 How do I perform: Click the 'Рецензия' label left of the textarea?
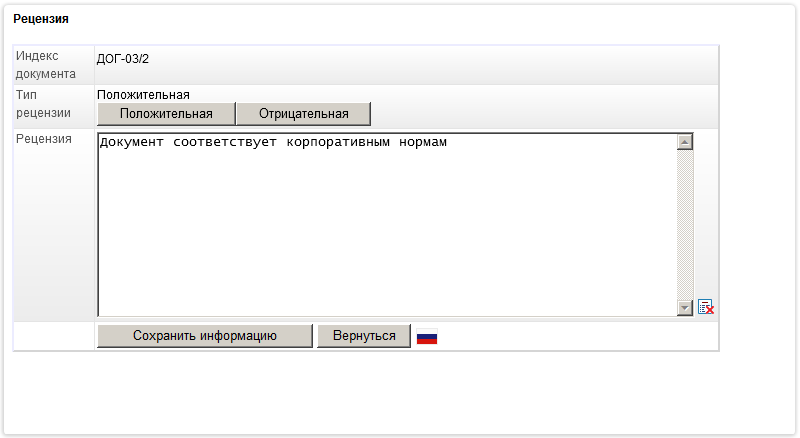[x=44, y=139]
